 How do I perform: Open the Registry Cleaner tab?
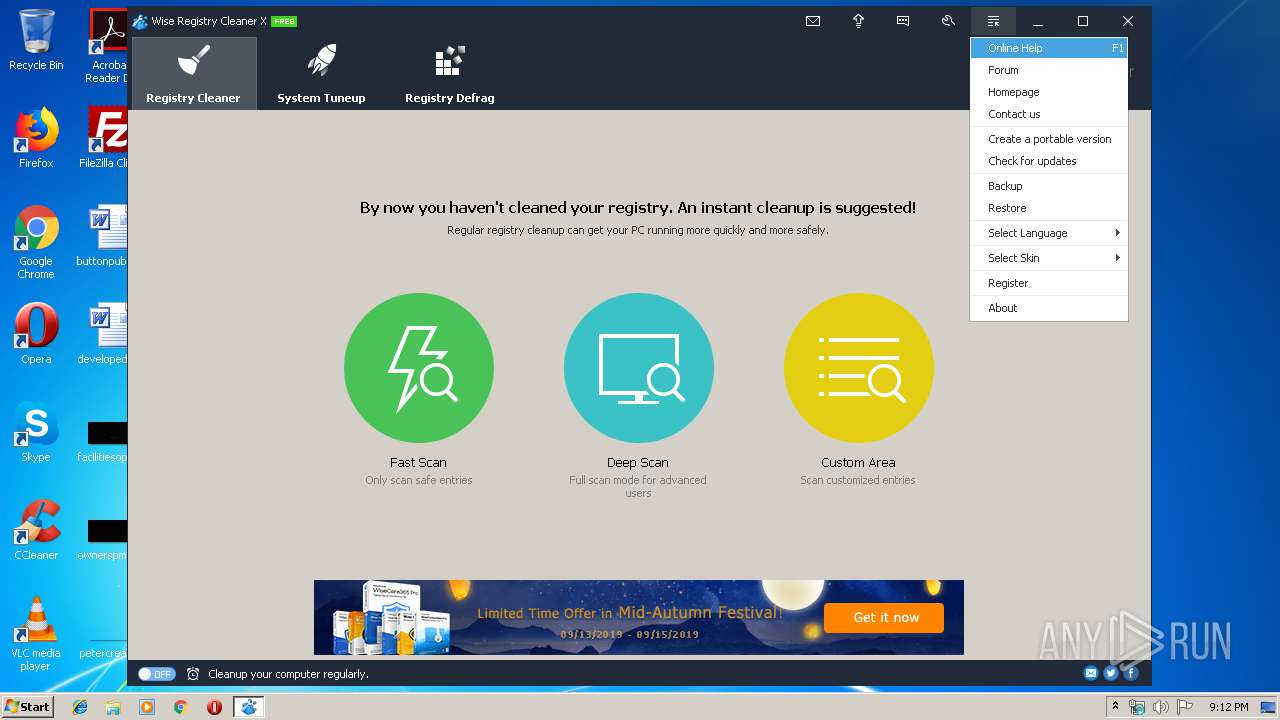pos(193,73)
